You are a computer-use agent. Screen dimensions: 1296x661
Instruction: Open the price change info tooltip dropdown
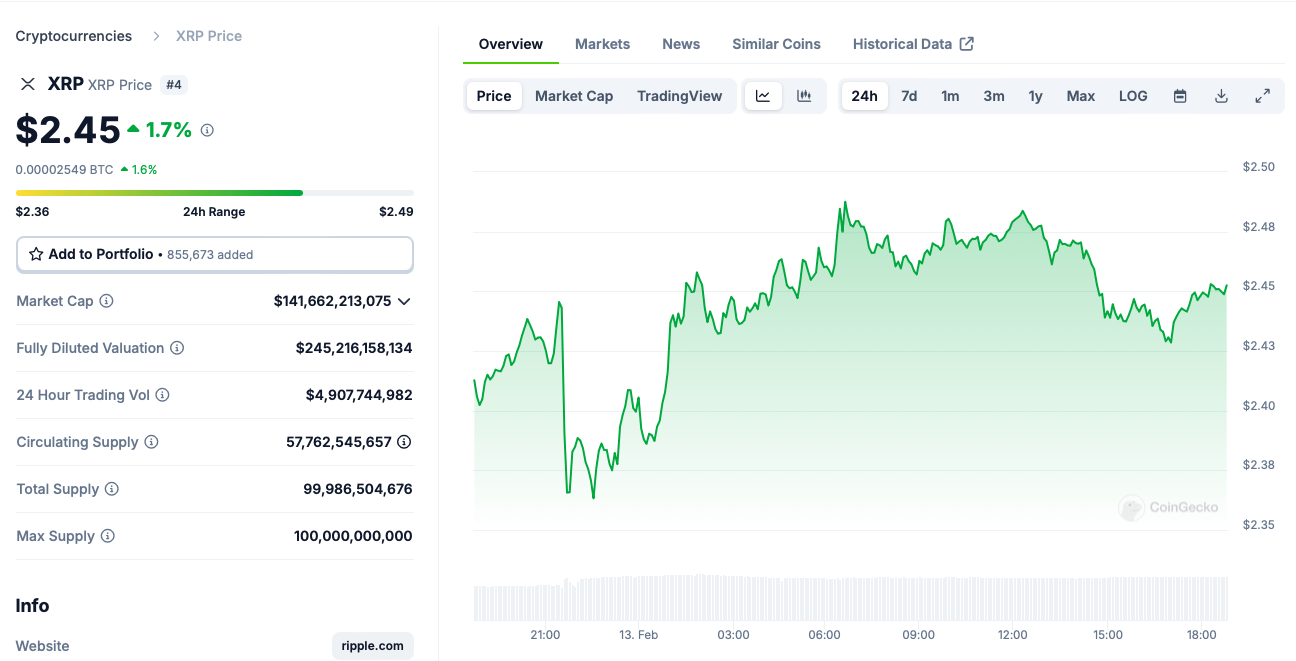(x=206, y=129)
